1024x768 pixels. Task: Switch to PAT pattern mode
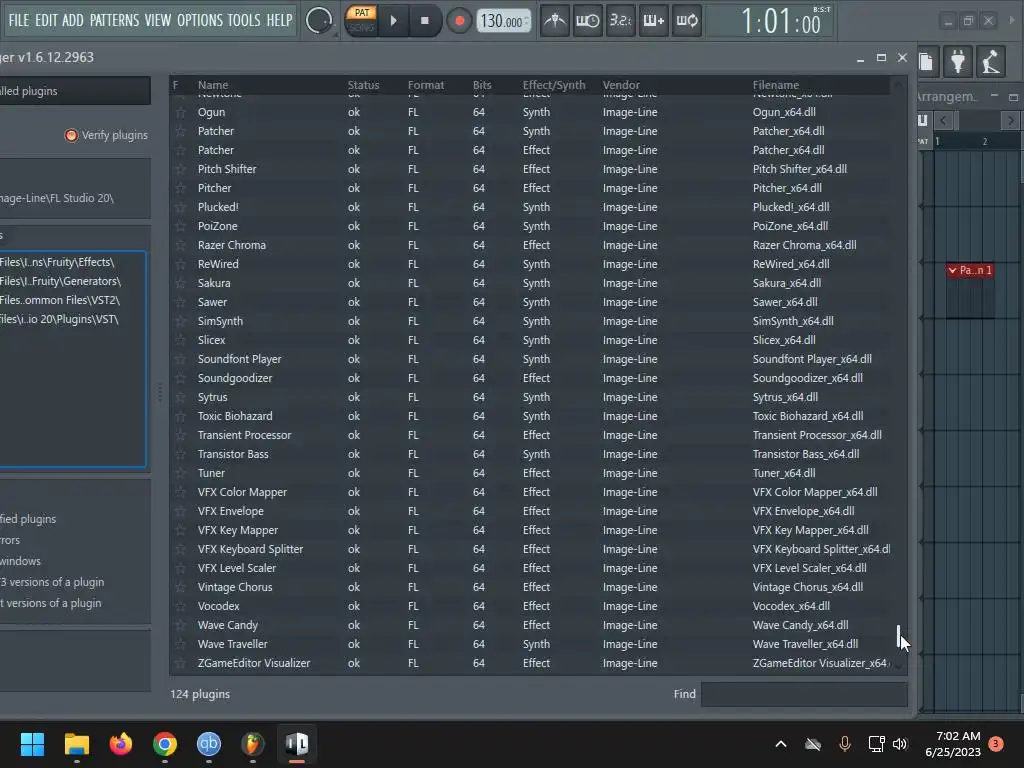(x=362, y=12)
